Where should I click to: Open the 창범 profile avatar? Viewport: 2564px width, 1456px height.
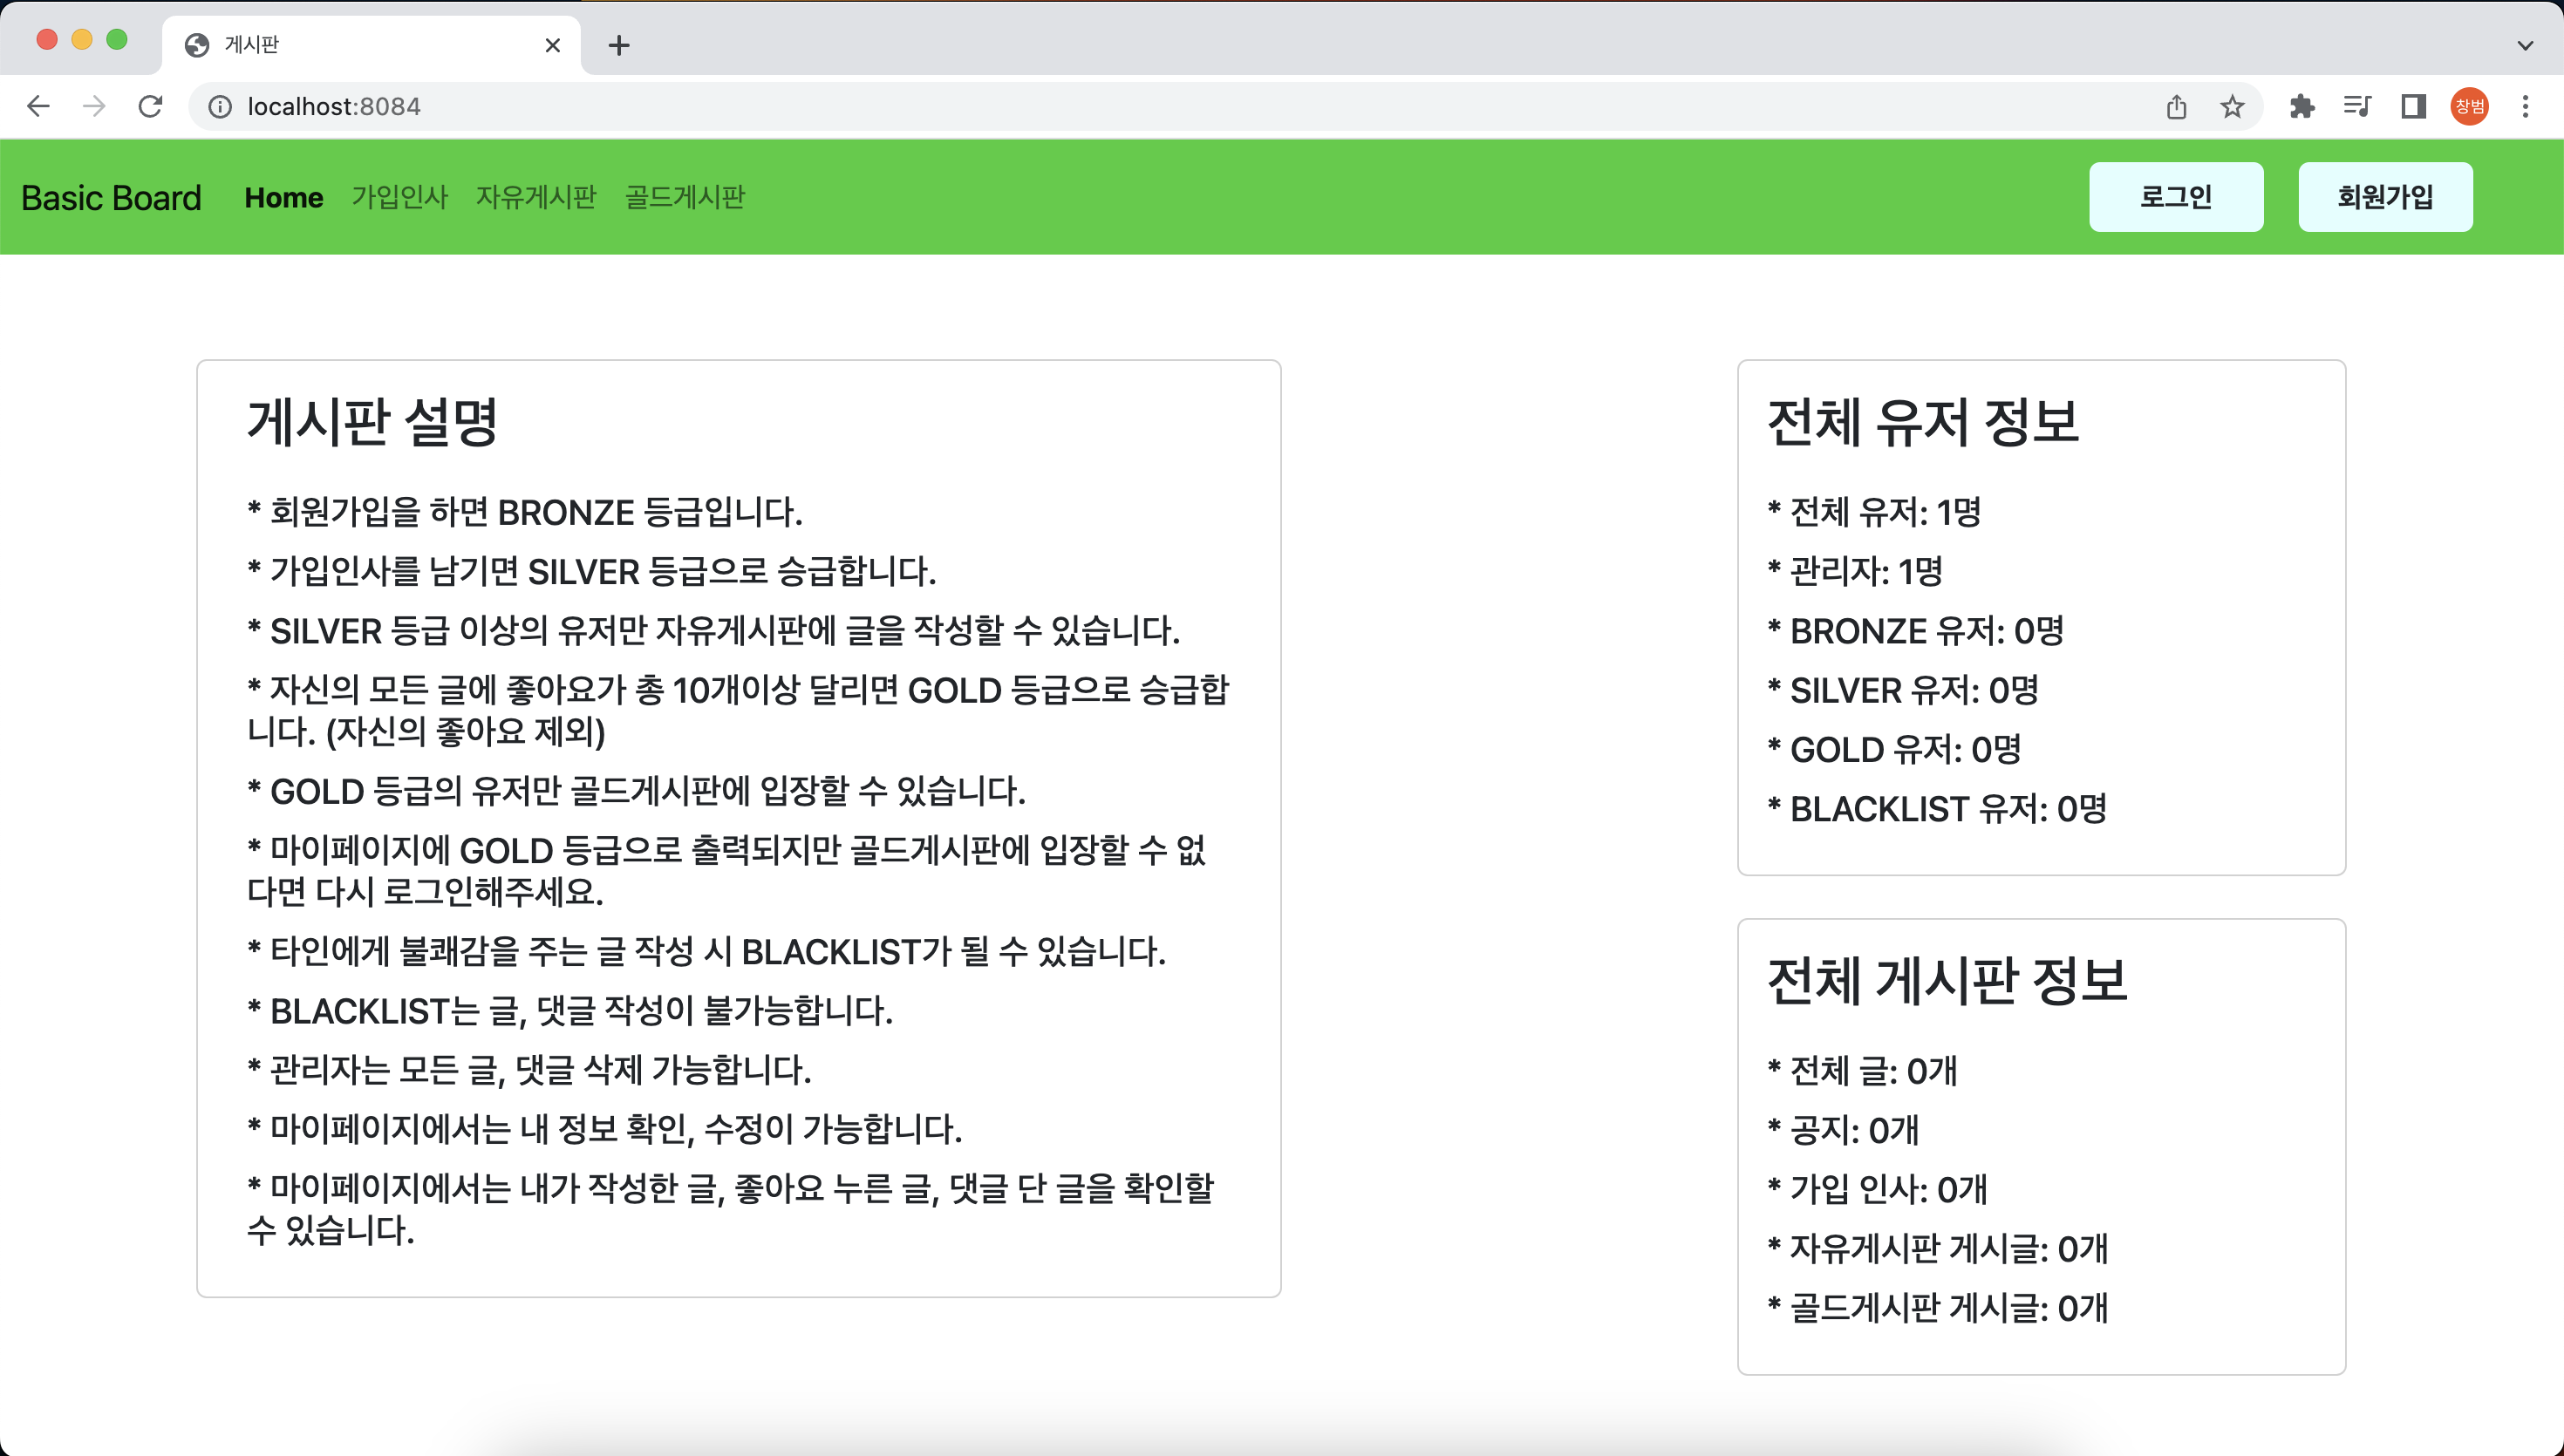tap(2469, 106)
